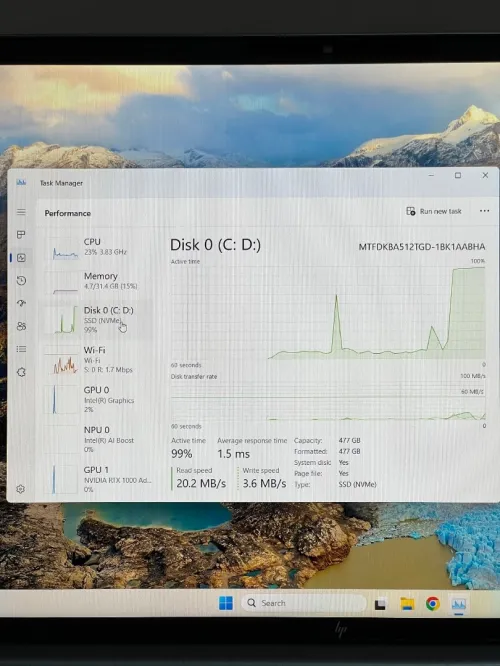Click the Disk 0 (C: D:) heading
Viewport: 500px width, 666px height.
[x=215, y=245]
